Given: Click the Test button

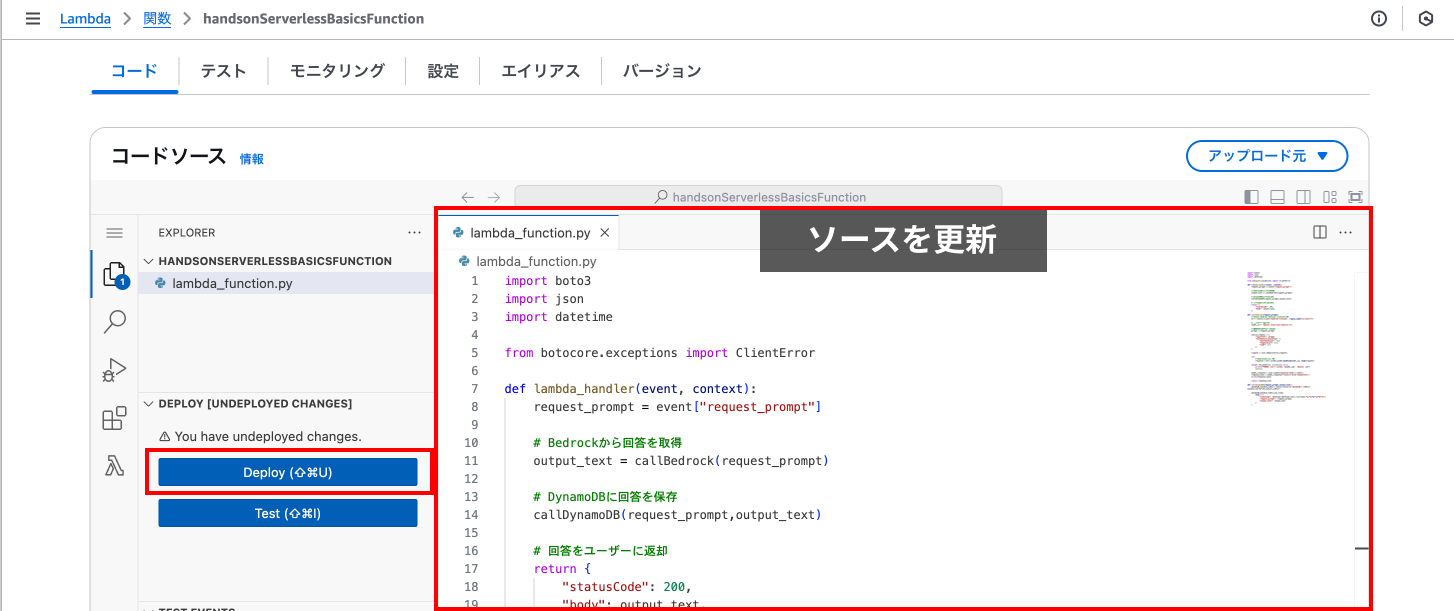Looking at the screenshot, I should click(x=288, y=514).
